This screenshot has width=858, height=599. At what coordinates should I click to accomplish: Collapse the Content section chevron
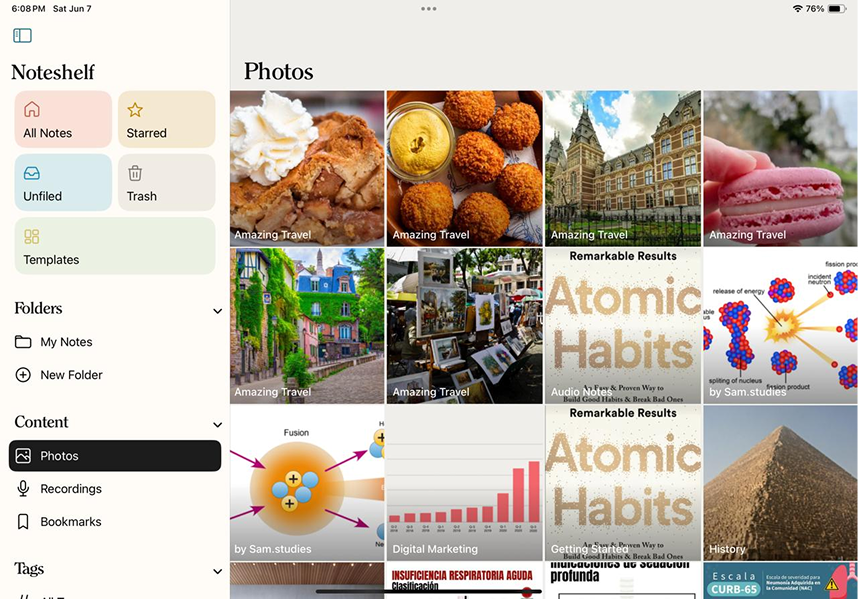click(217, 425)
